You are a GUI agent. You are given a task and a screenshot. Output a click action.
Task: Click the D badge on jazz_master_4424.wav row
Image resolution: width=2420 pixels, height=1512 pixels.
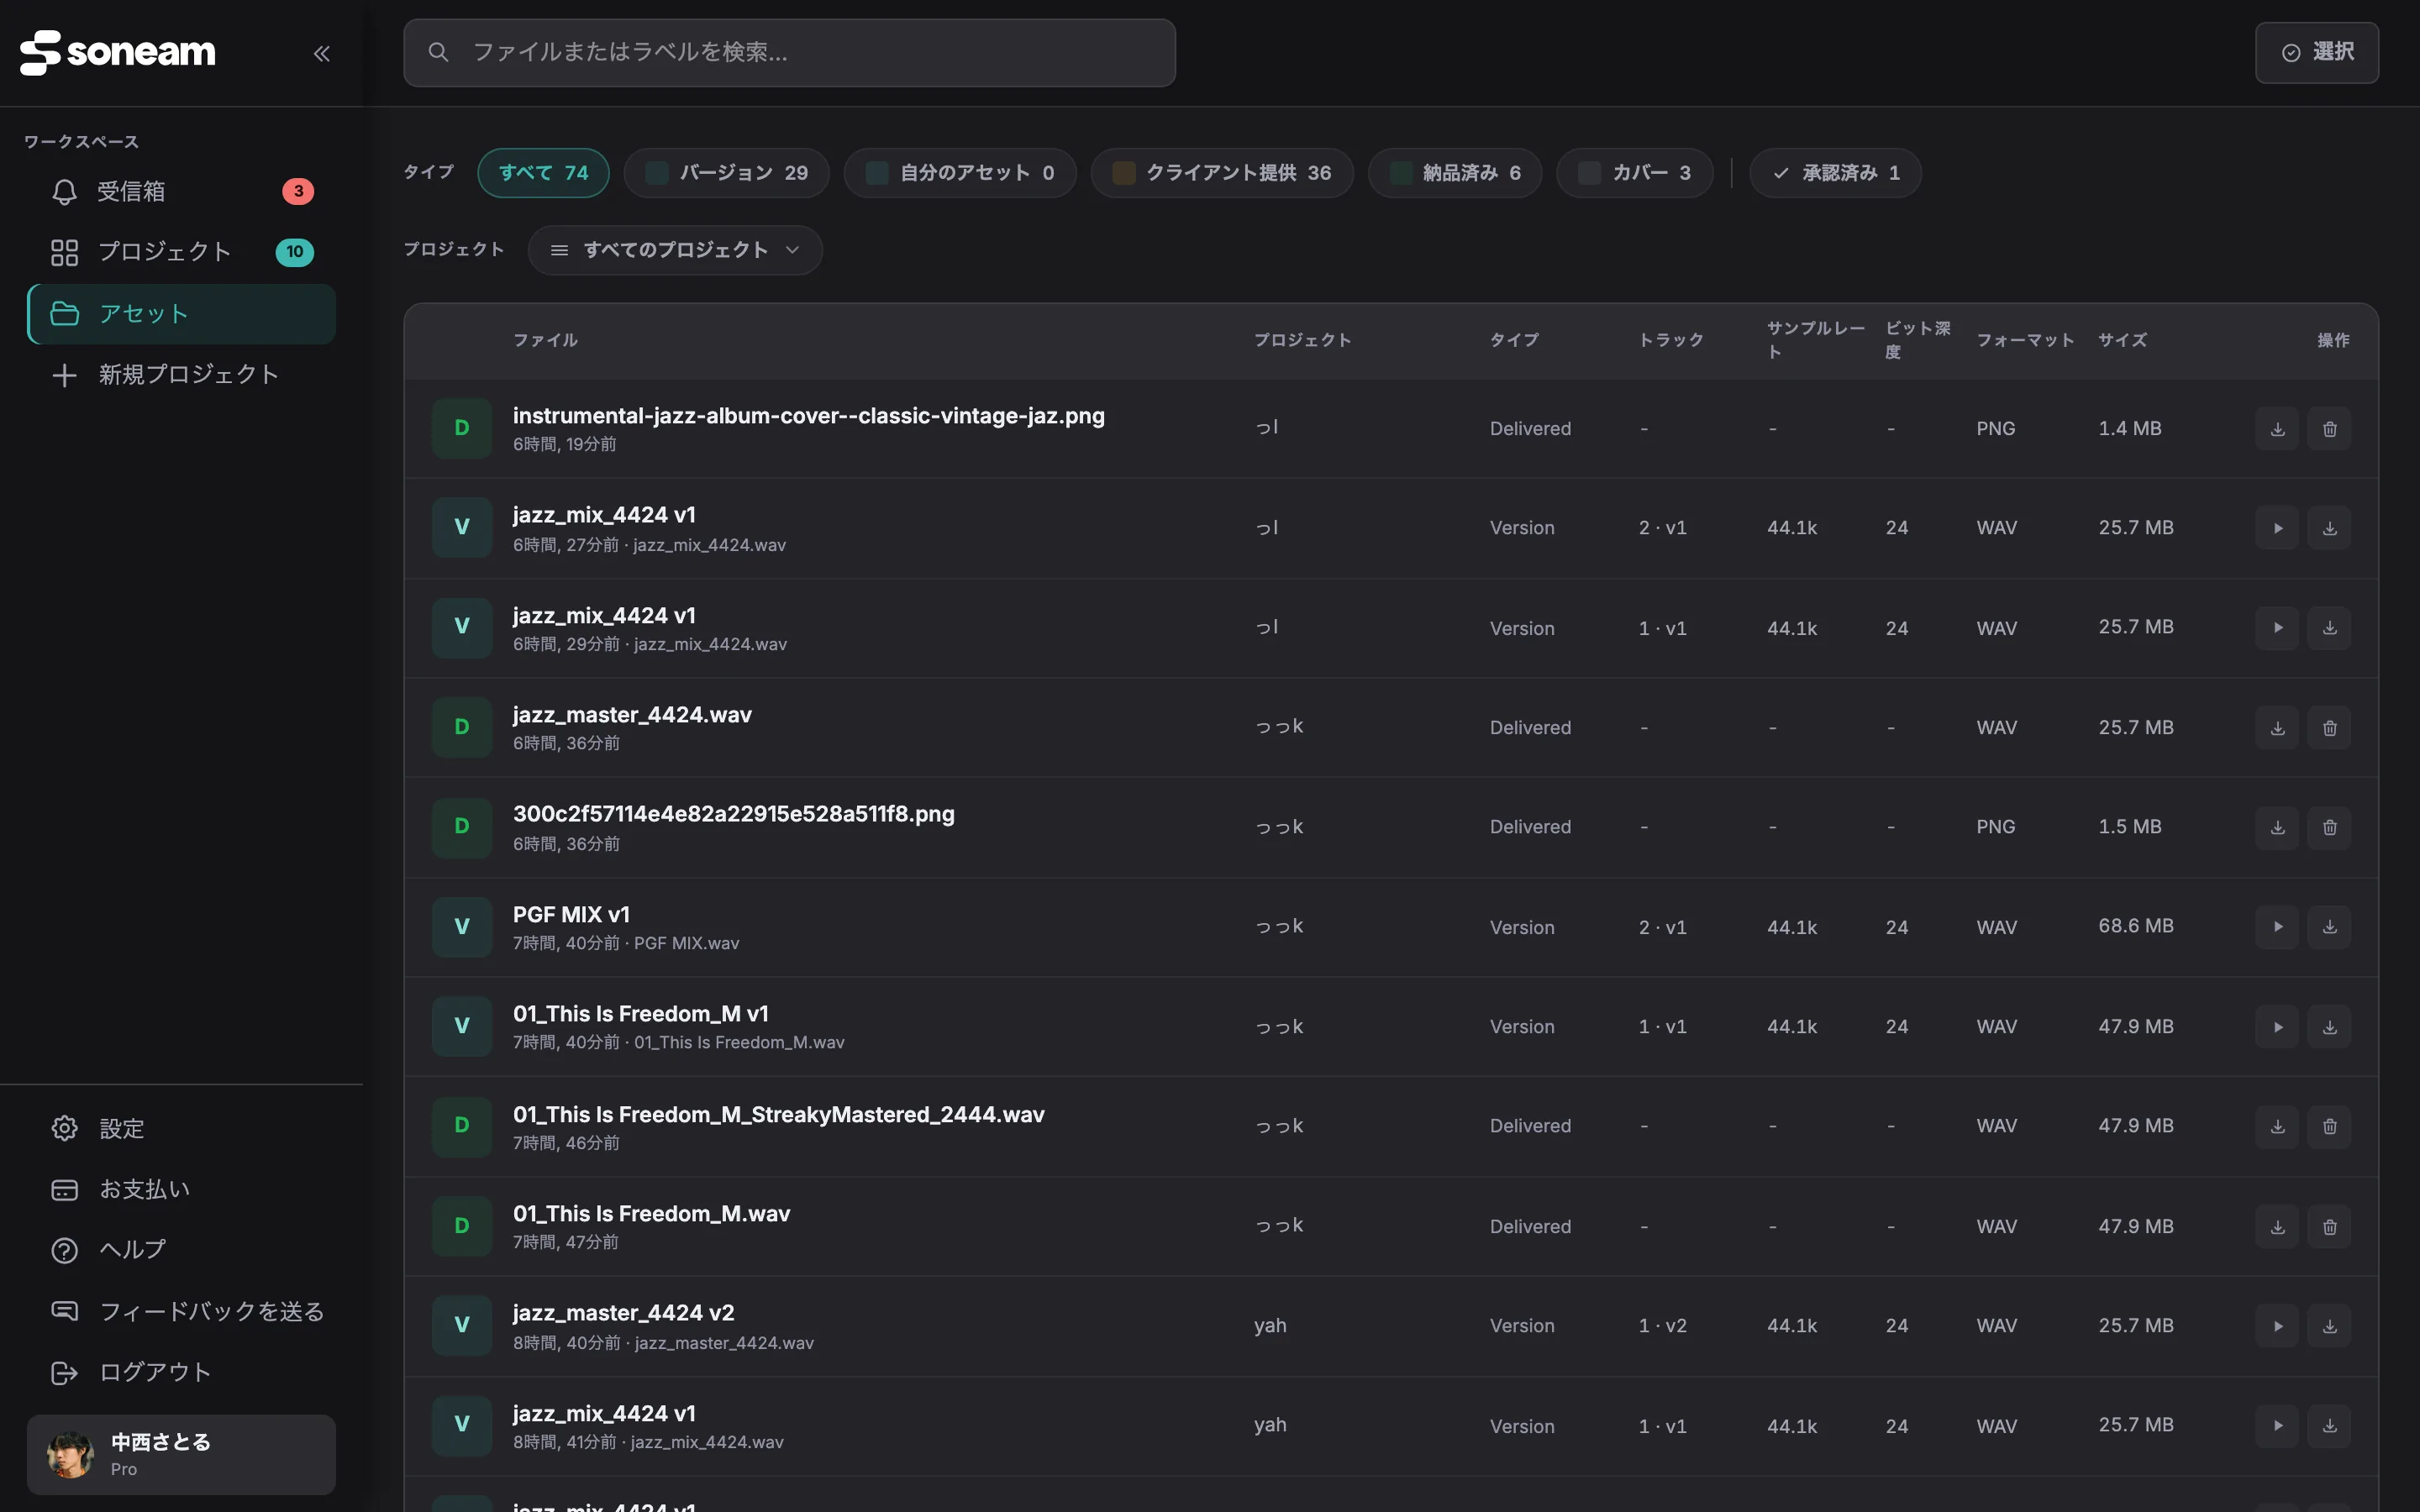tap(462, 727)
